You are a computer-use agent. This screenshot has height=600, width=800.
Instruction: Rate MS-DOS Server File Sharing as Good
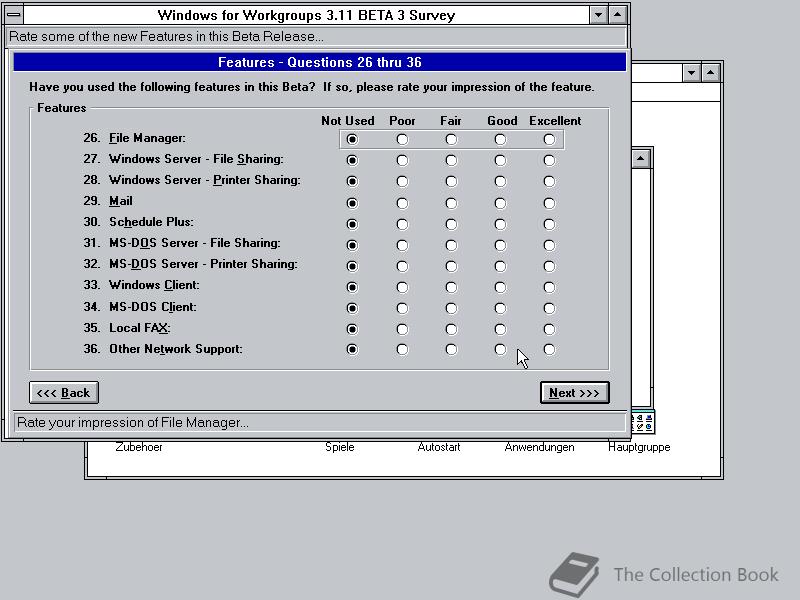(500, 245)
